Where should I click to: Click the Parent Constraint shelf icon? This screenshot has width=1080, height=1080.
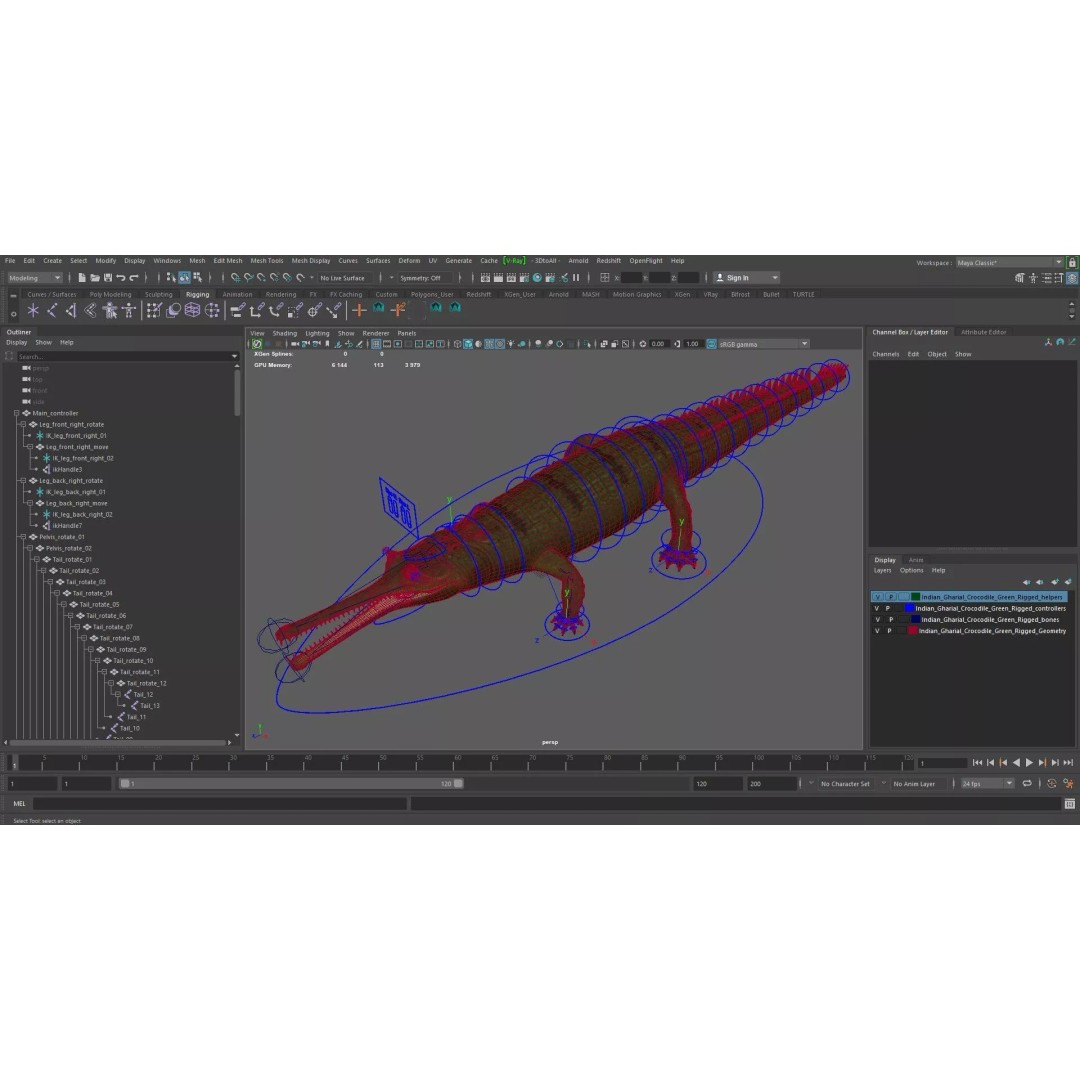click(x=237, y=311)
